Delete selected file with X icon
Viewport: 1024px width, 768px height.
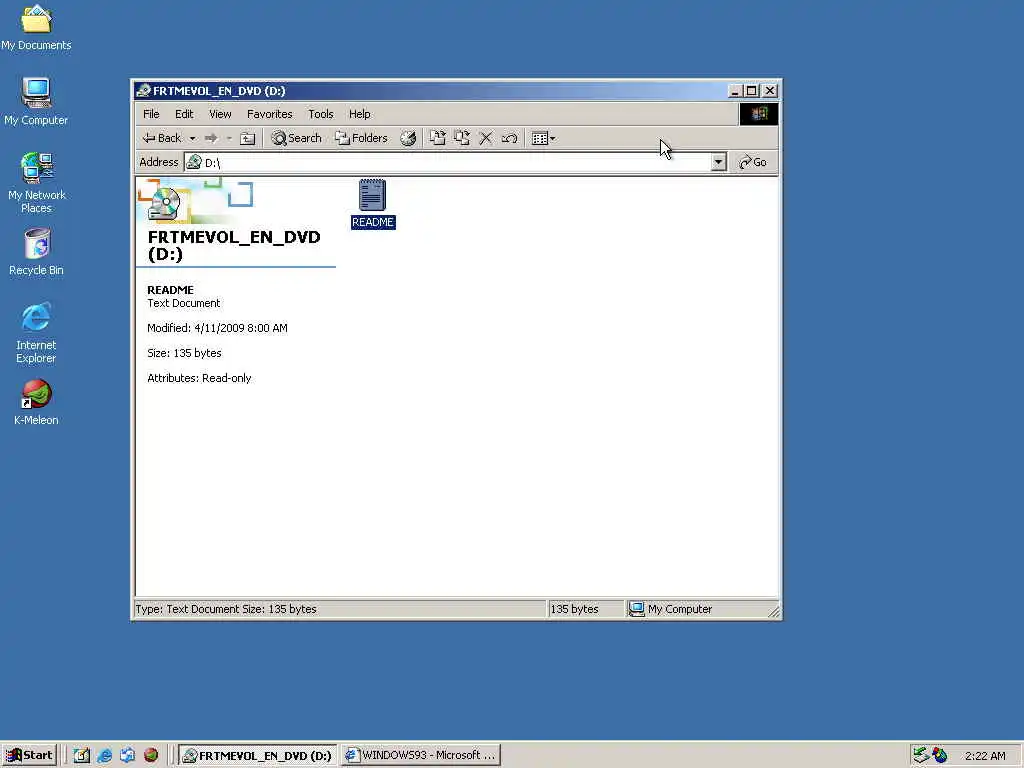tap(486, 138)
